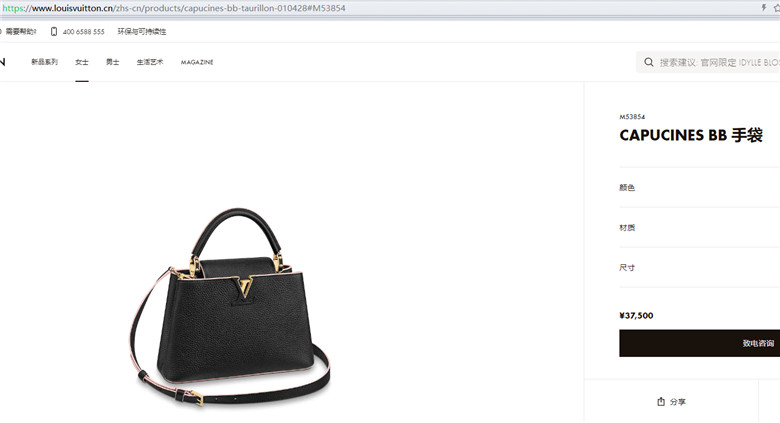Focus the 搜索建议 search field
Image resolution: width=780 pixels, height=423 pixels.
tap(708, 62)
